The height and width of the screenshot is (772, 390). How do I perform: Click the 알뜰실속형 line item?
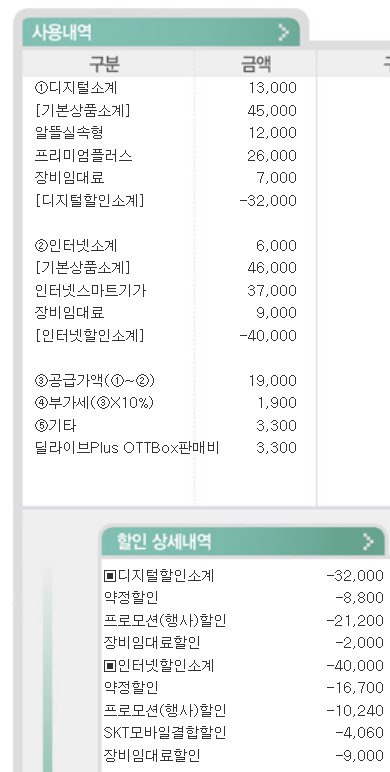pos(69,132)
